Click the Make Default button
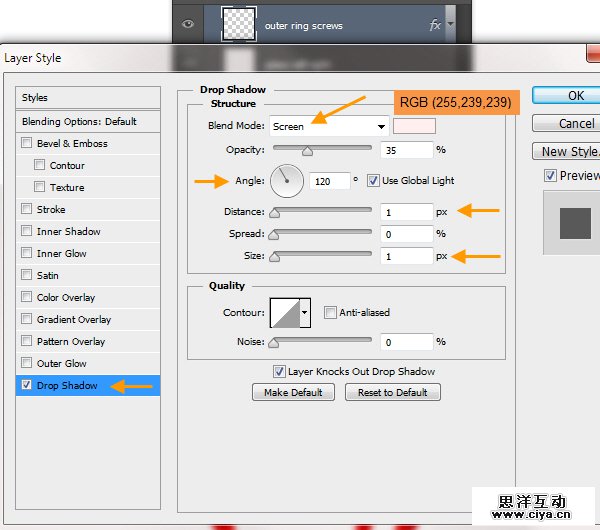Viewport: 600px width, 530px height. click(293, 393)
